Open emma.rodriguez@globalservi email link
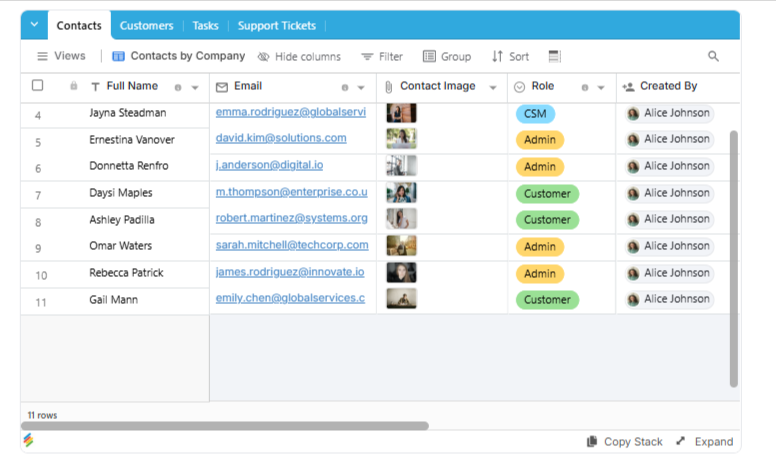 pos(291,112)
